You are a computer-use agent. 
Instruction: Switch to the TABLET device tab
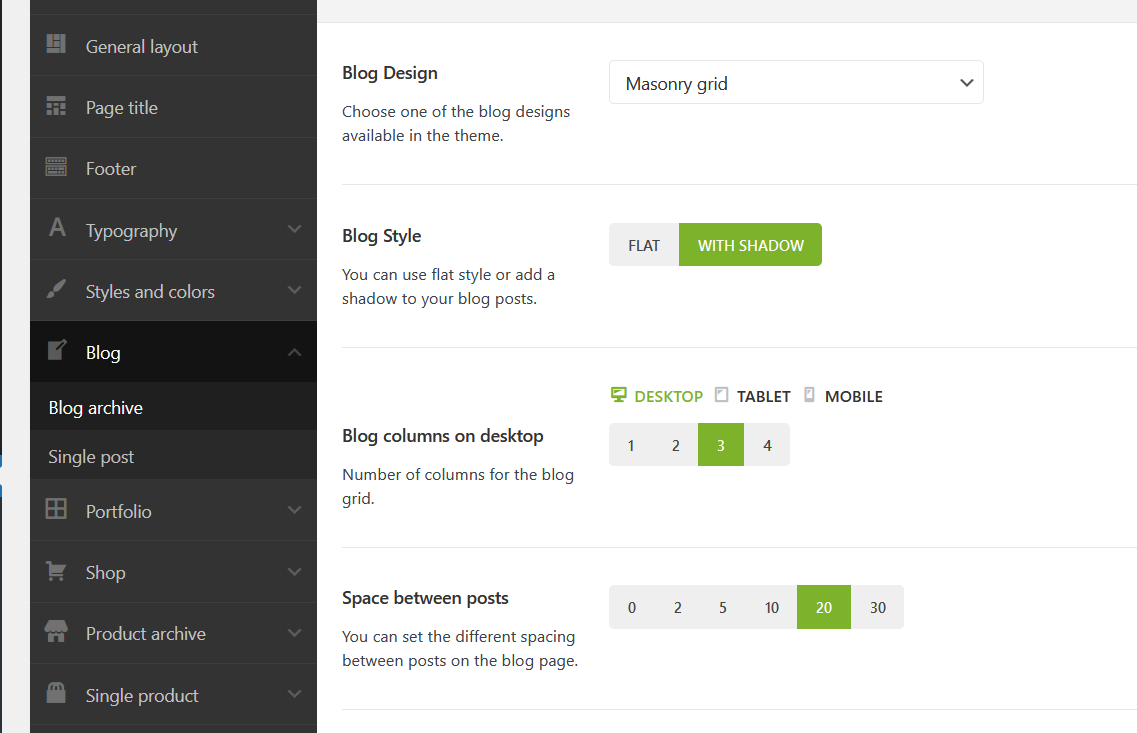(x=753, y=396)
